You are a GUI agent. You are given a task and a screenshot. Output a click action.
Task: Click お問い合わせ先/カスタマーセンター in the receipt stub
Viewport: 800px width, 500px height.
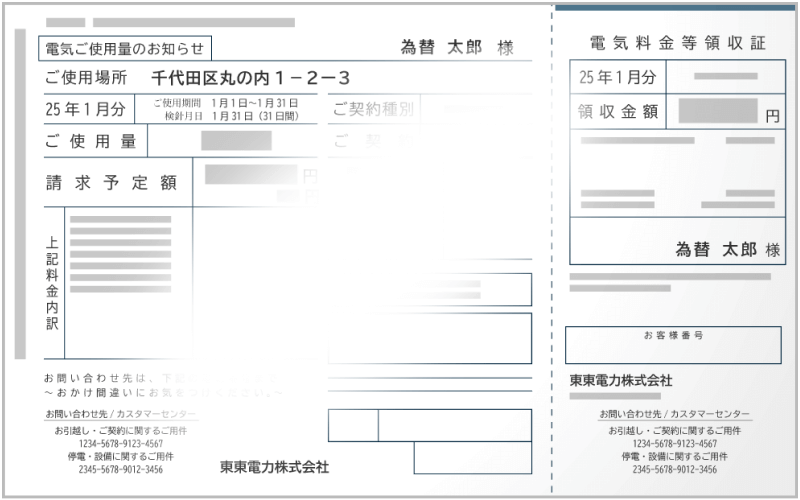coord(675,414)
